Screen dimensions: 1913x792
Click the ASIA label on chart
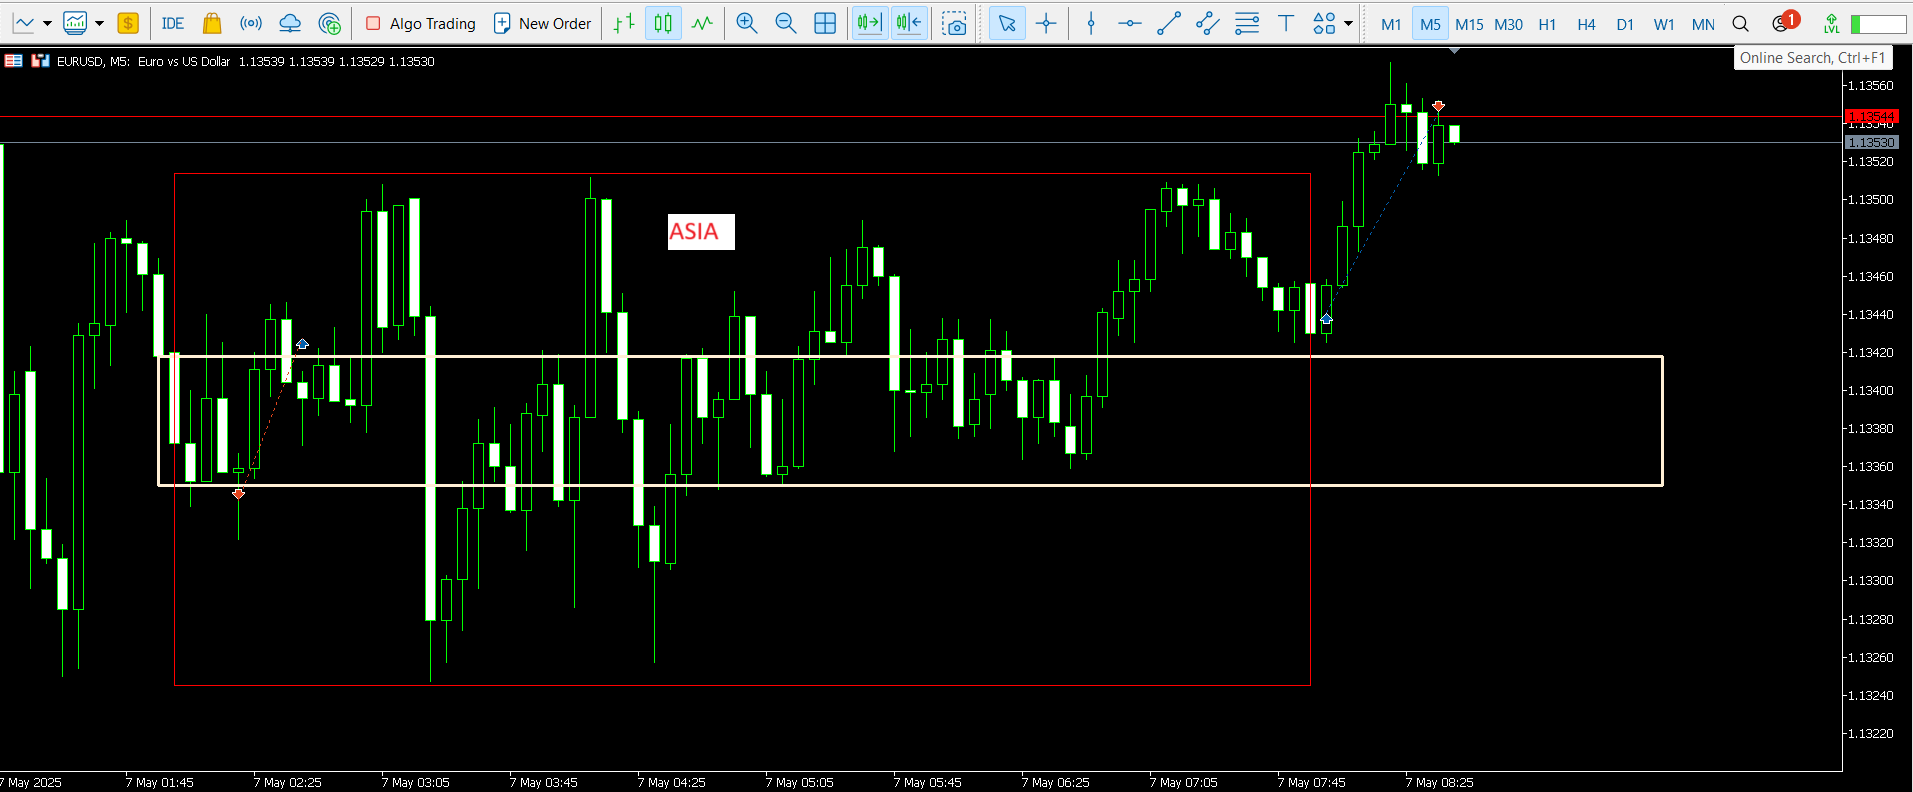coord(700,231)
